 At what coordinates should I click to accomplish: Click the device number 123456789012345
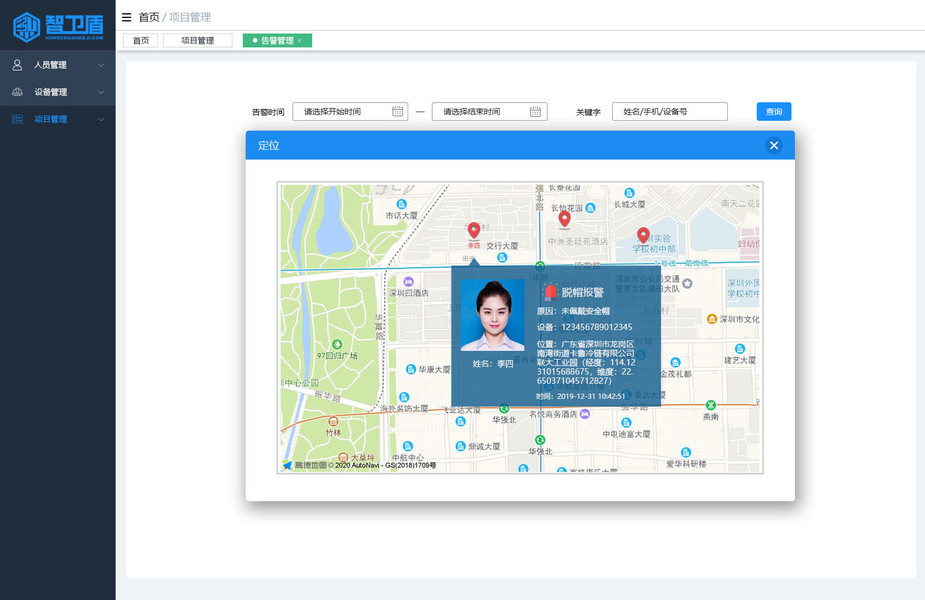pos(596,327)
